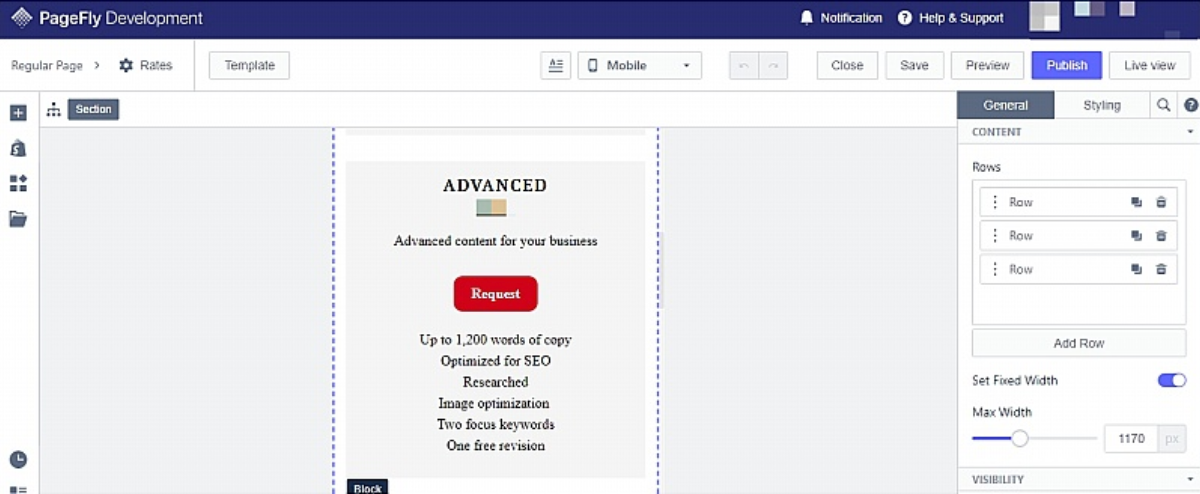Viewport: 1200px width, 494px height.
Task: Delete the top Row in Rows list
Action: (1161, 202)
